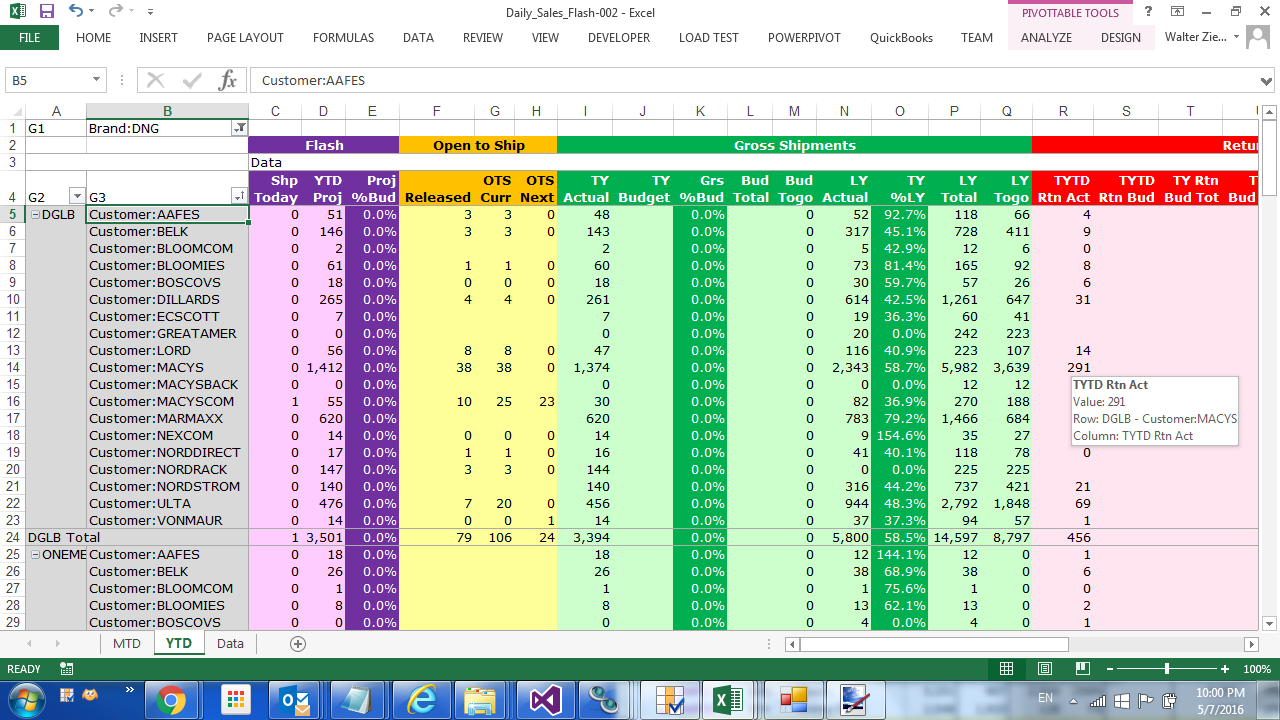
Task: Select row header 14
Action: 12,367
